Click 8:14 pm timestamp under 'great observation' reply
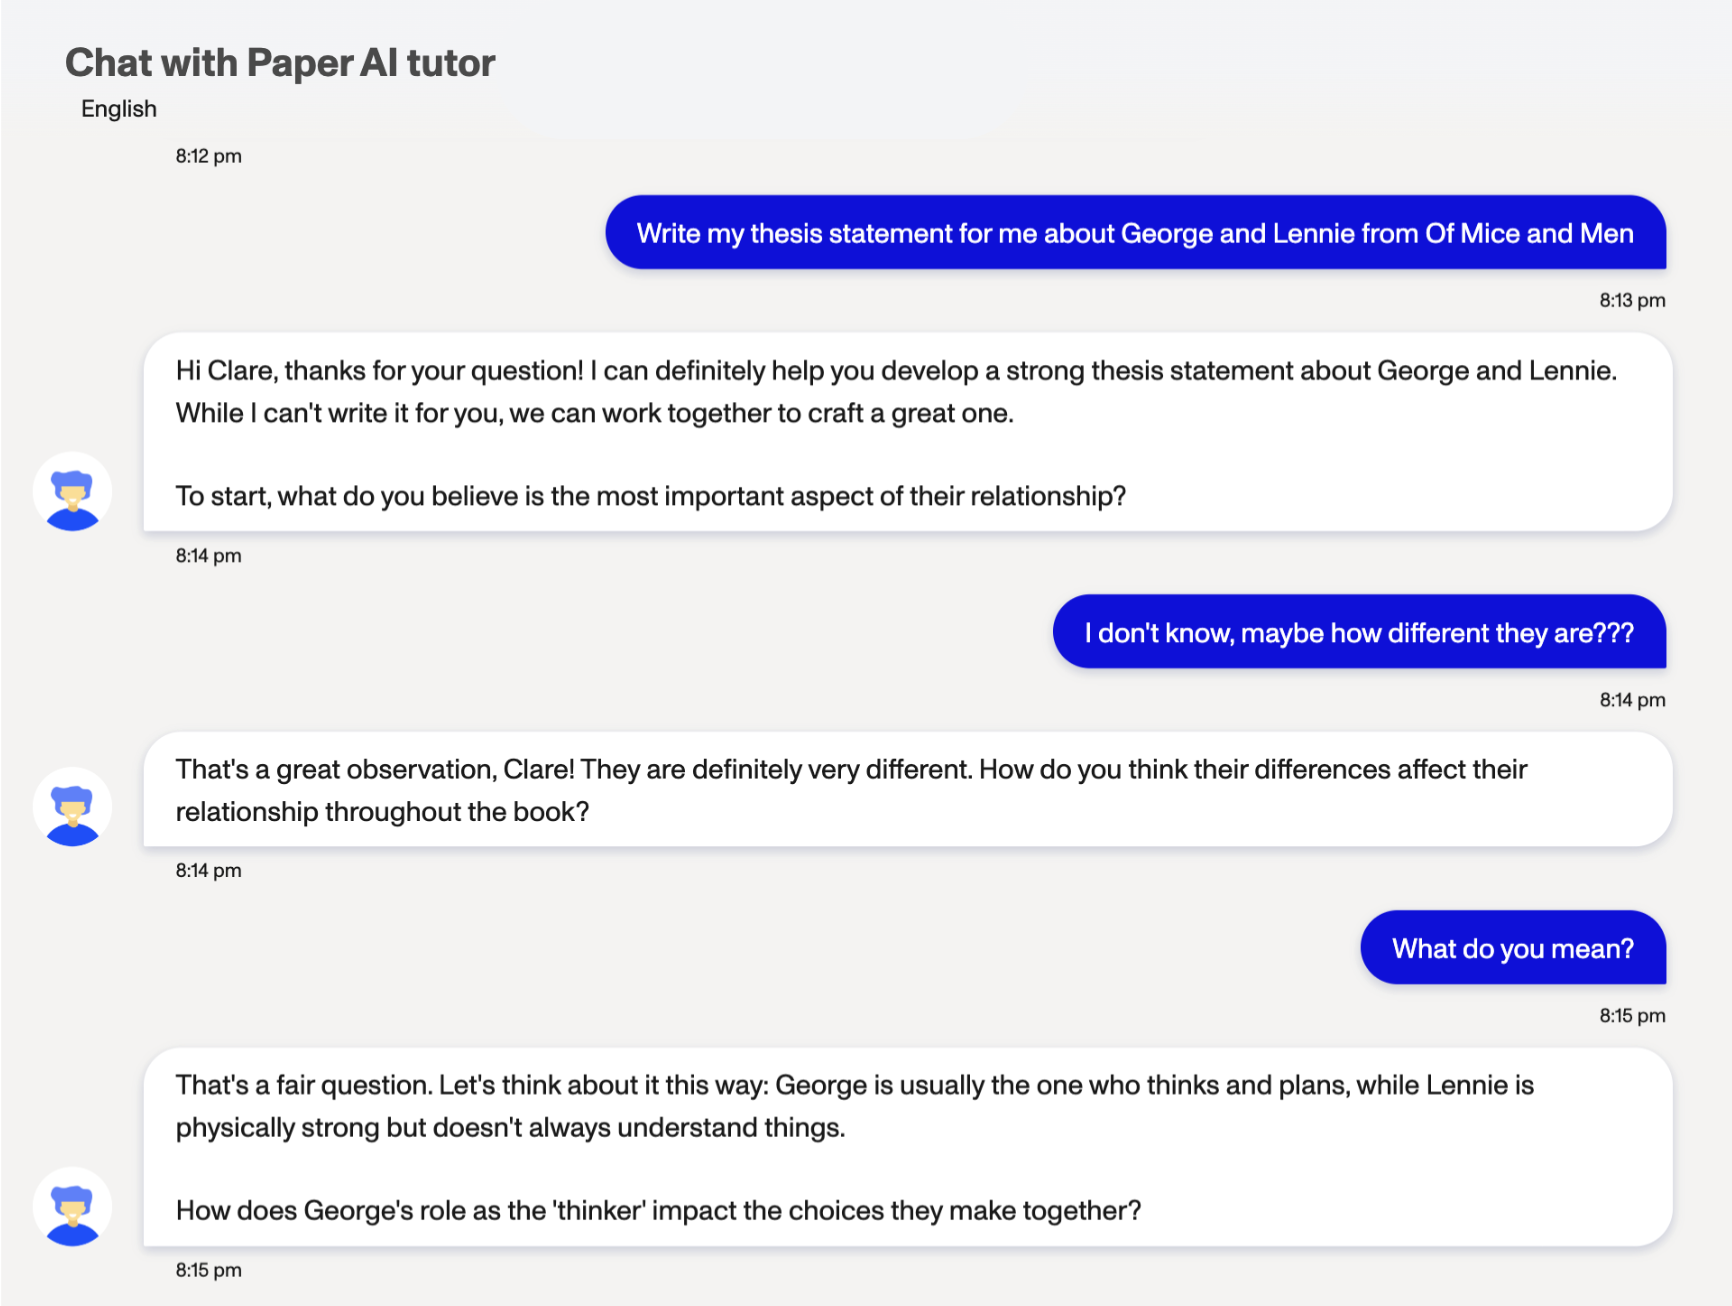The image size is (1732, 1306). coord(209,871)
